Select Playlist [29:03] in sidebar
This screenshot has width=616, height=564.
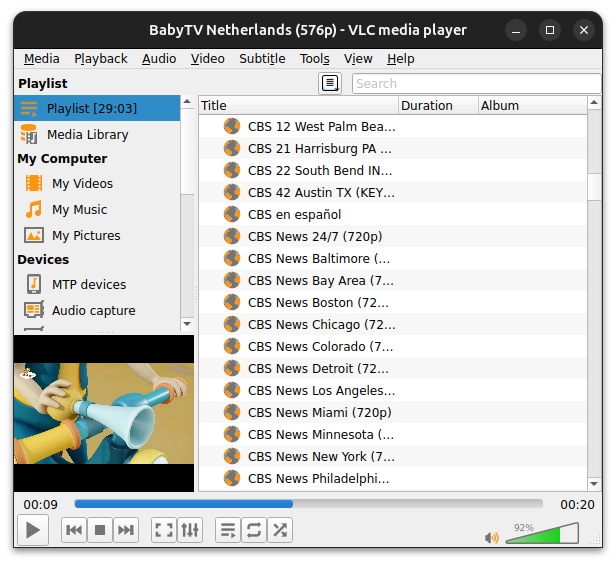(97, 108)
